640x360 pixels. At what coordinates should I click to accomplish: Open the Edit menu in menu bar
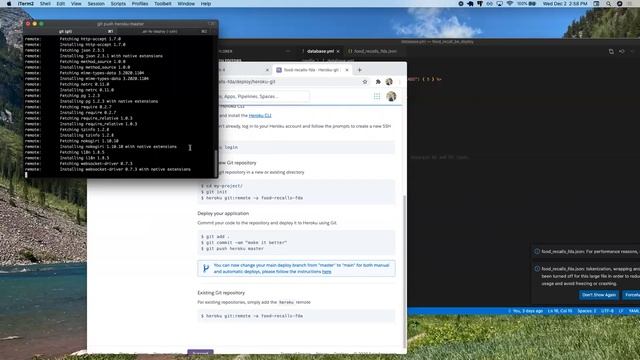[x=61, y=4]
